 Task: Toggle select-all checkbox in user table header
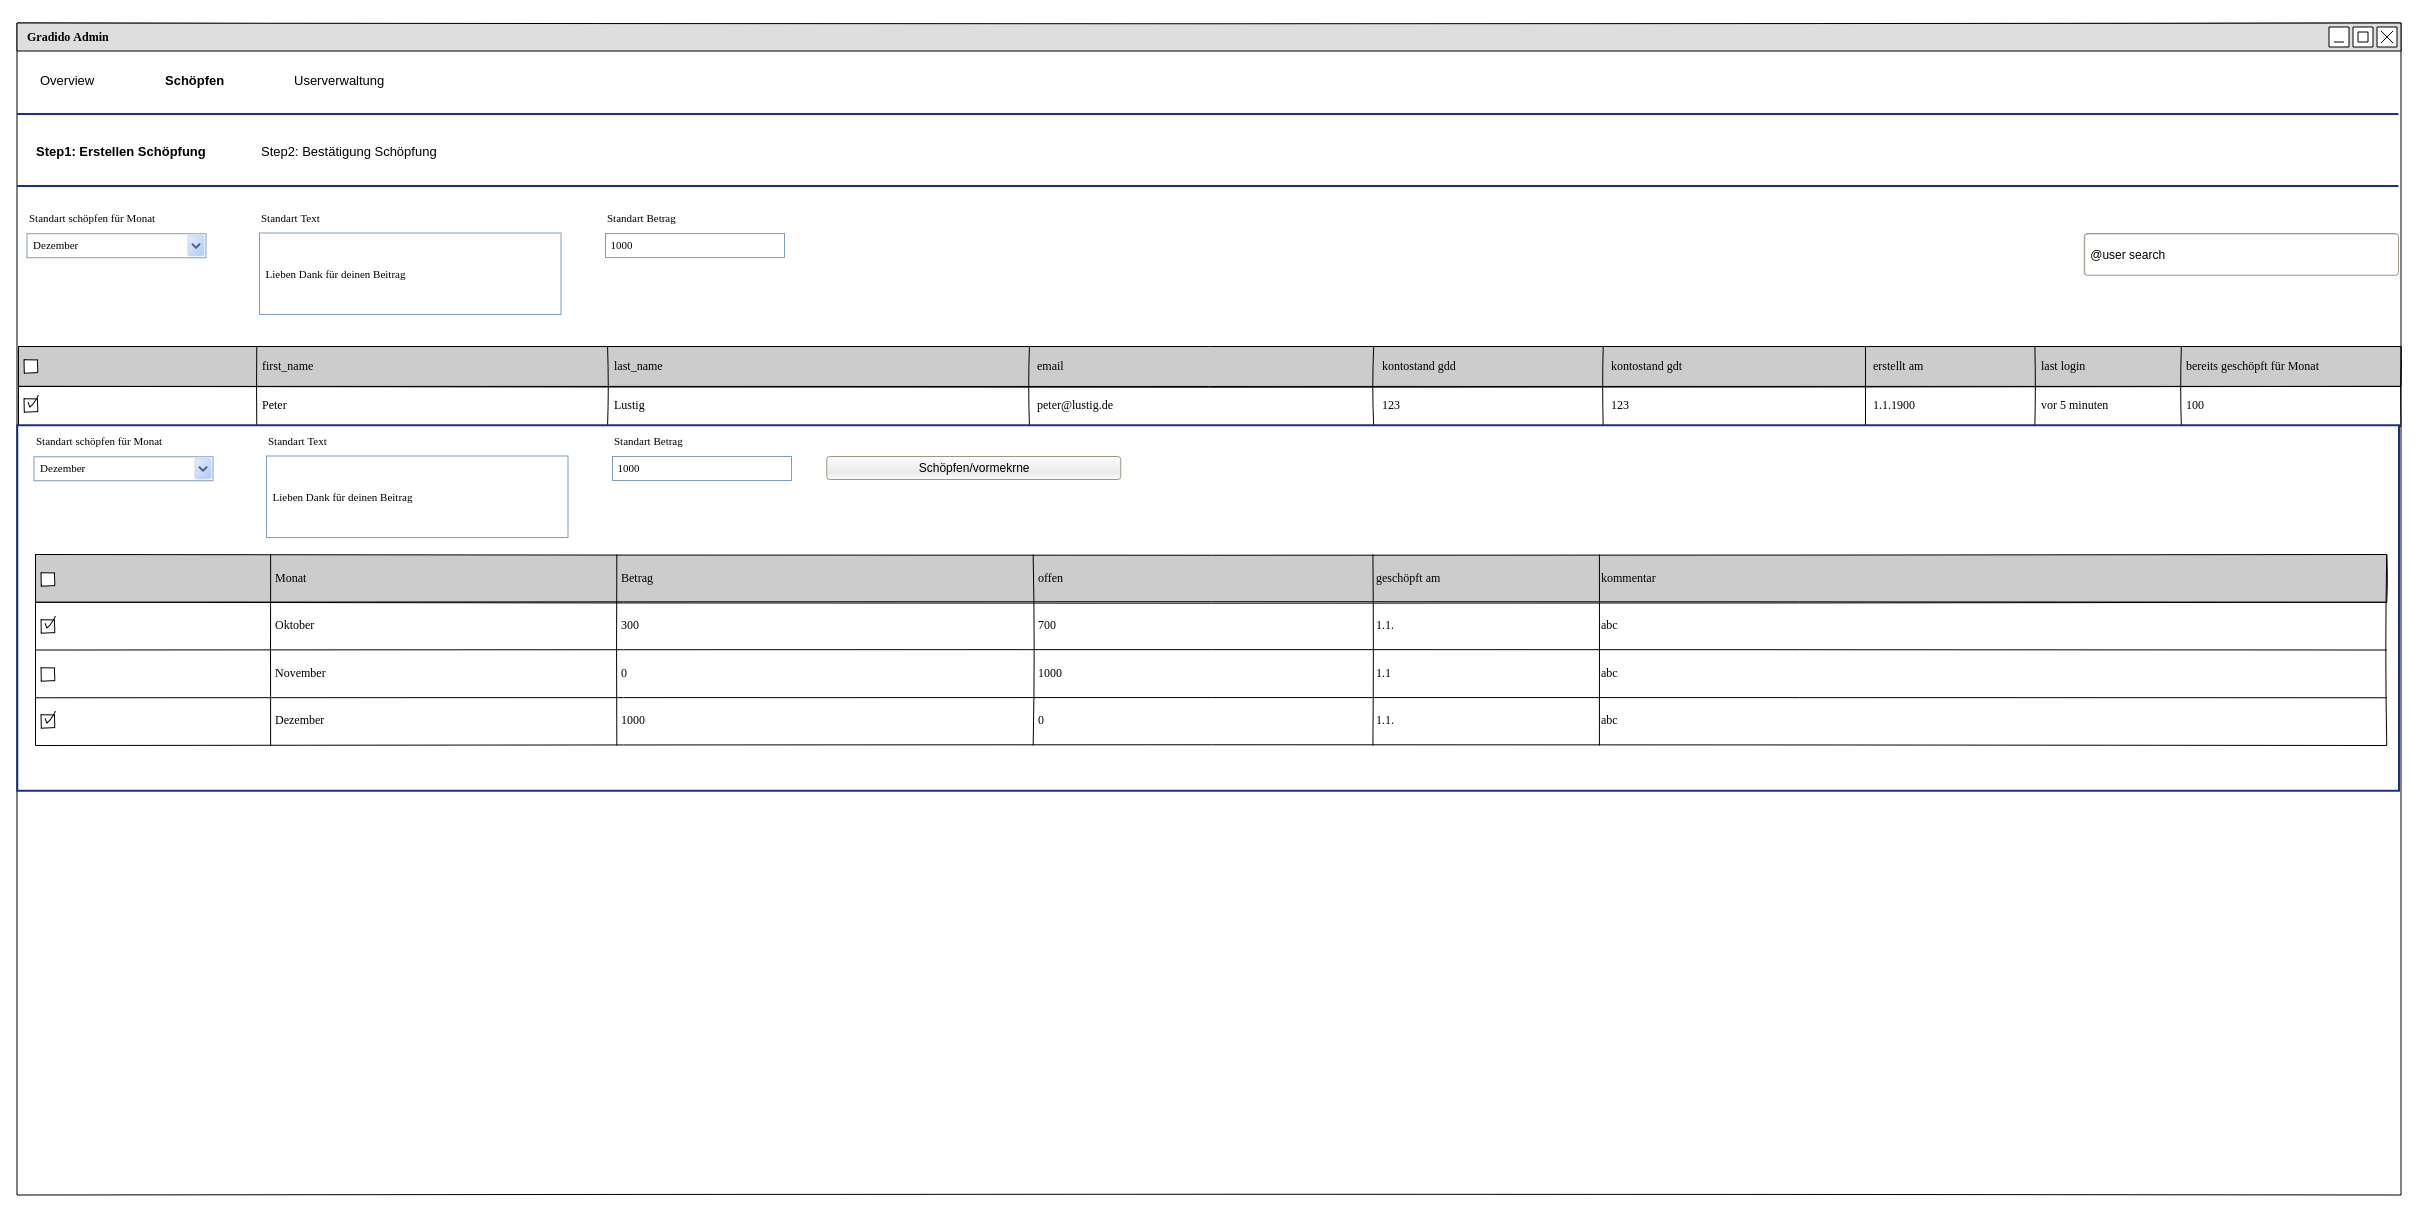click(31, 367)
